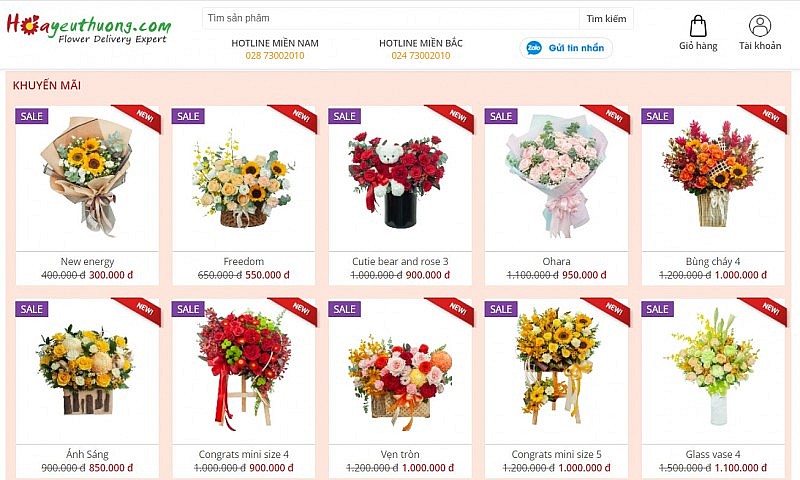Click the Gửi tin nhắn message button
This screenshot has width=800, height=480.
[x=566, y=48]
